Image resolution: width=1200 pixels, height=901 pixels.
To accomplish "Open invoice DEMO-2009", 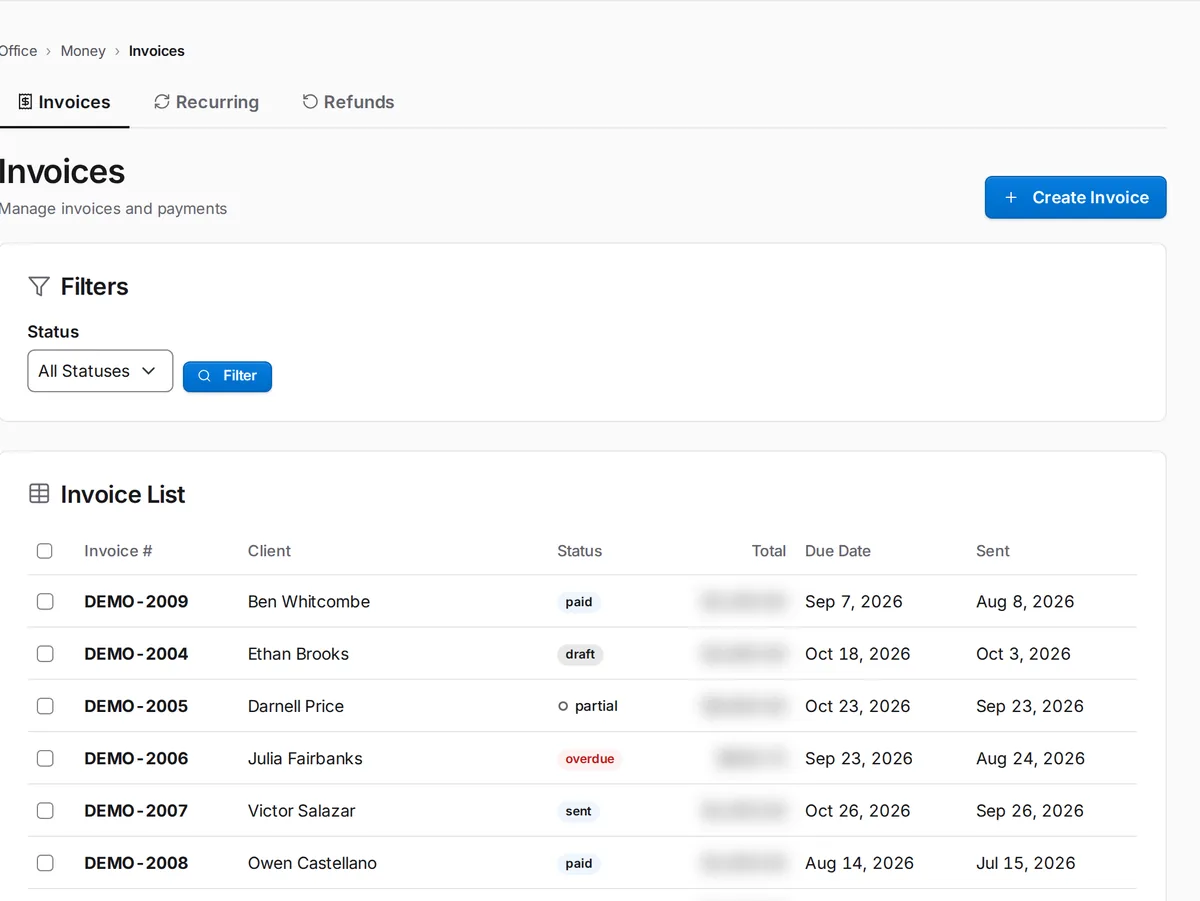I will click(x=136, y=602).
